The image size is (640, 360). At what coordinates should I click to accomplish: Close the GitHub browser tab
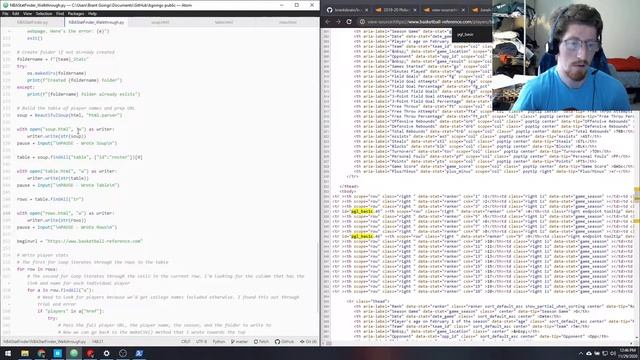(x=366, y=10)
